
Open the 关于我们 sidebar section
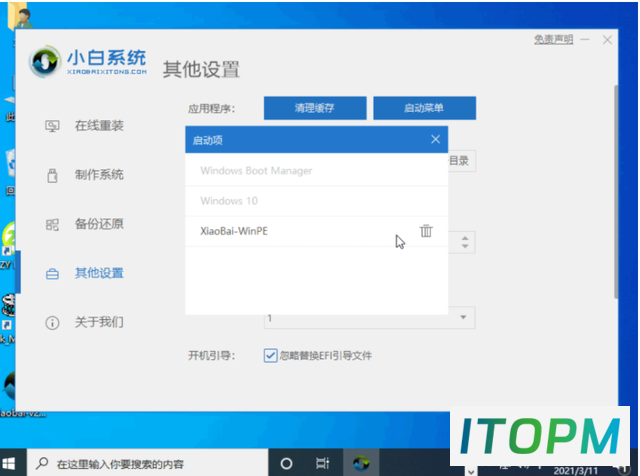pos(99,322)
